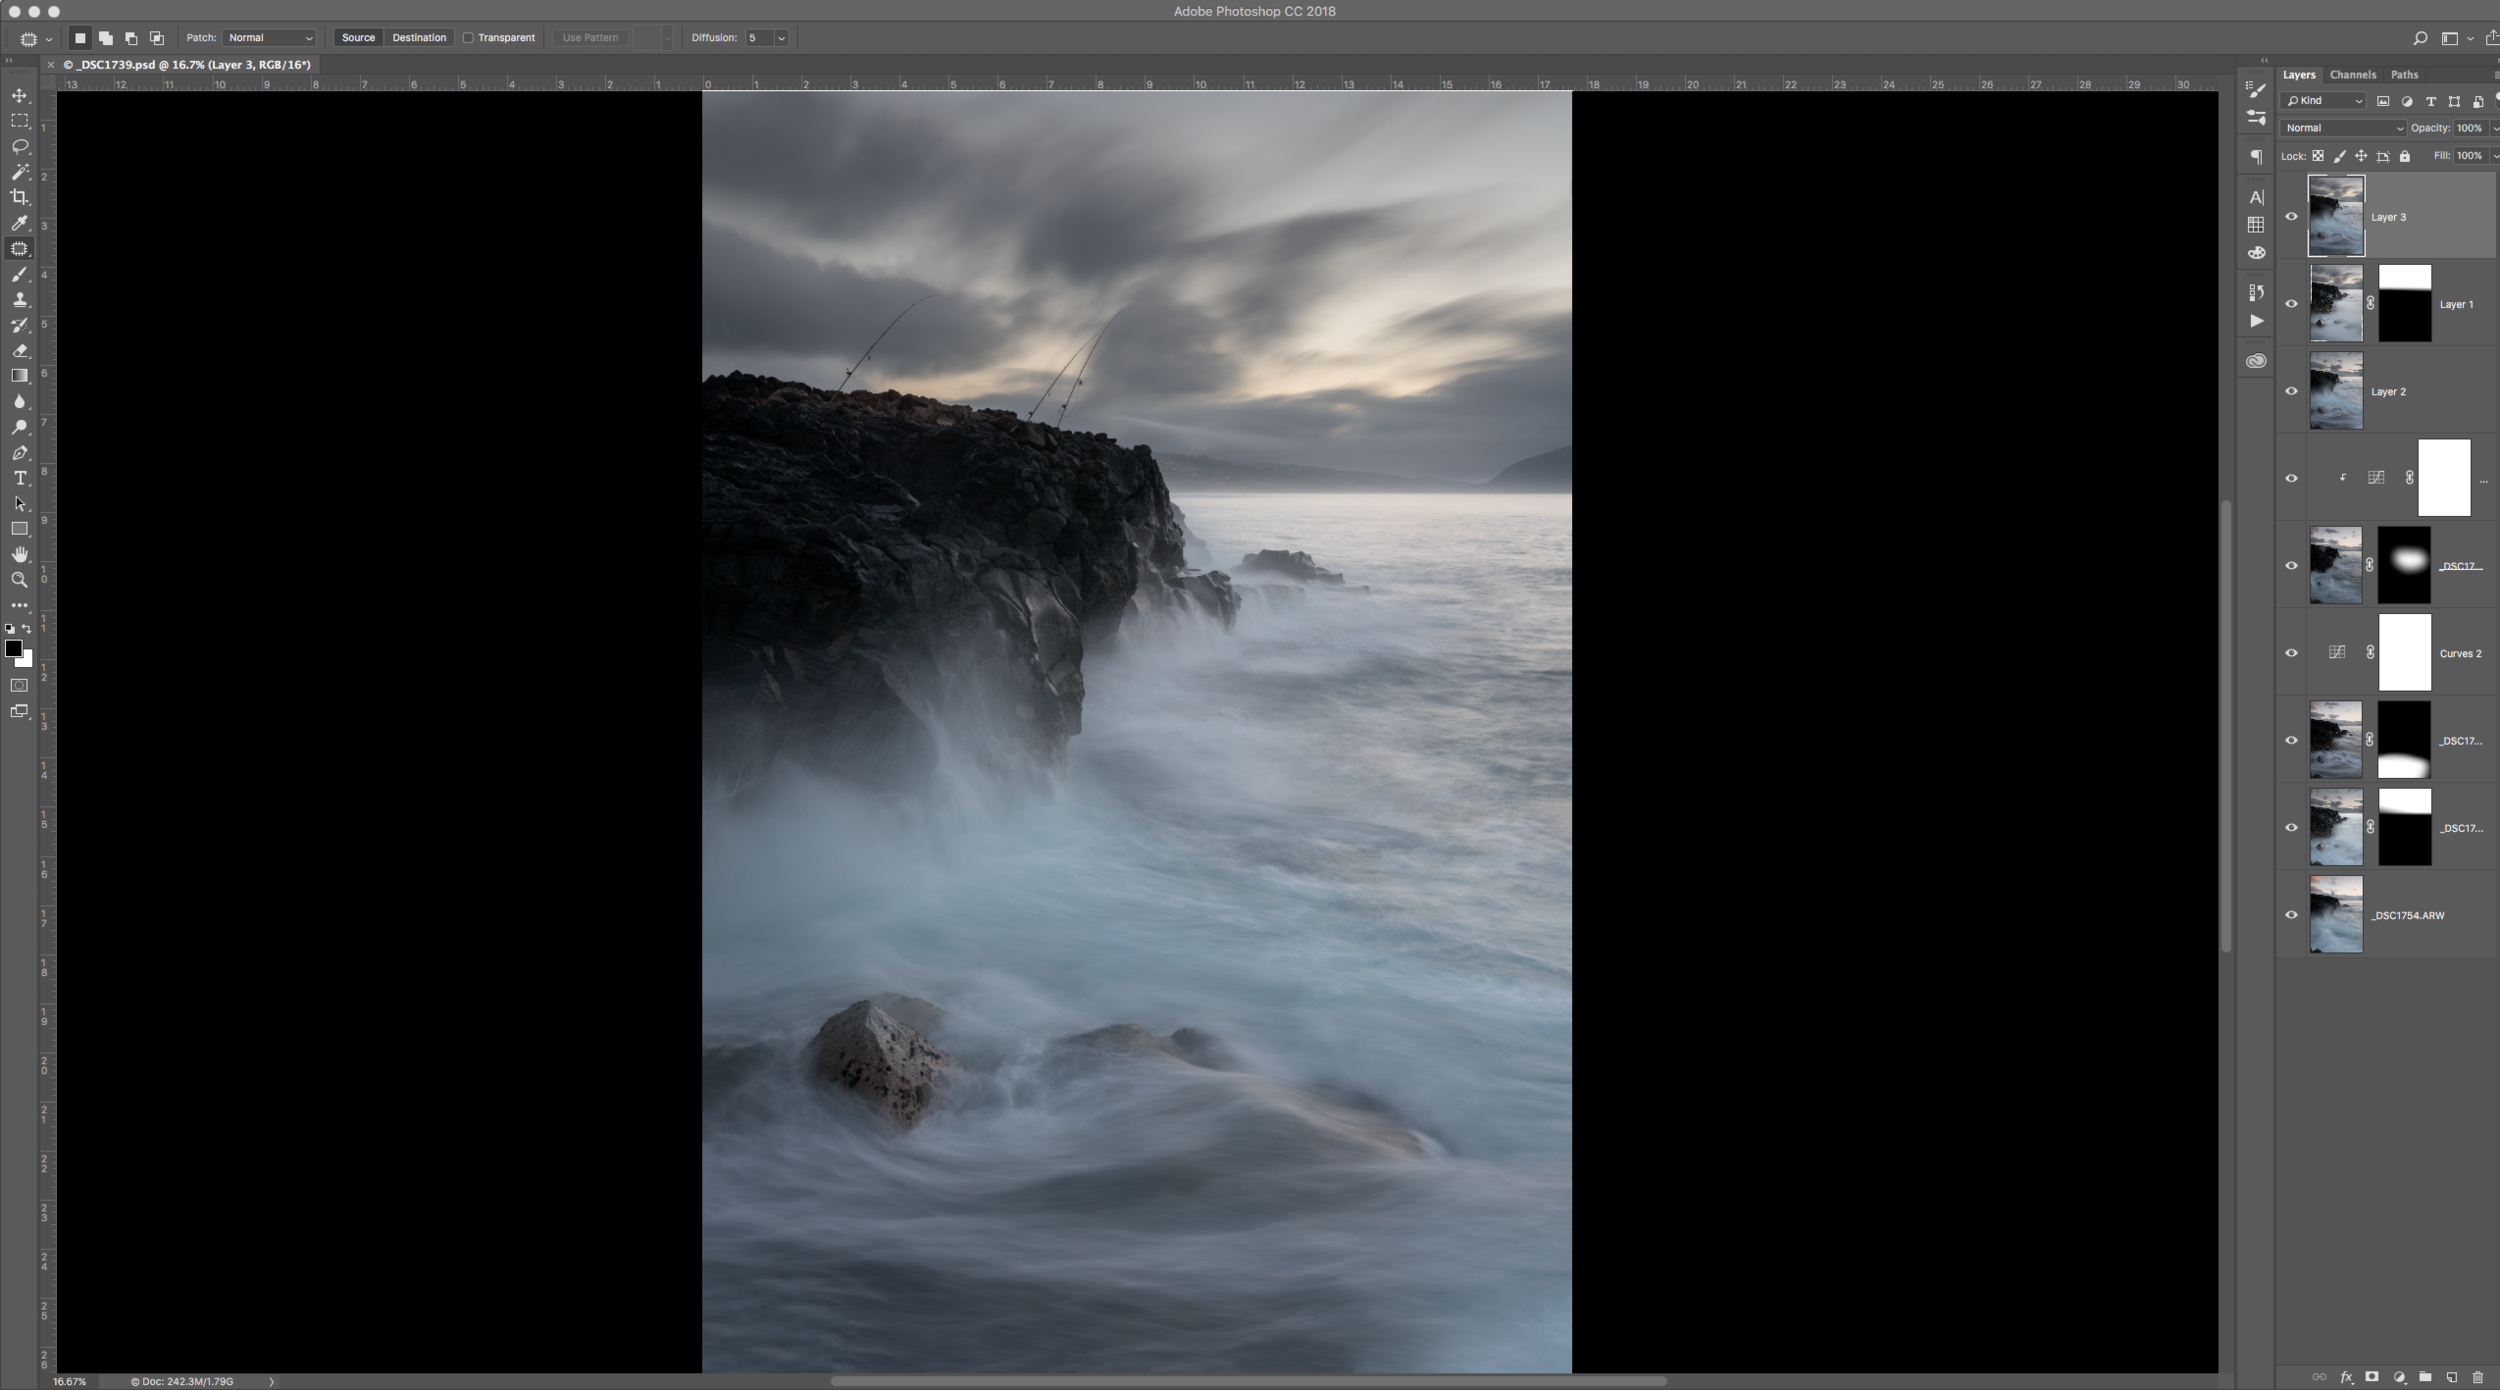
Task: Select the Patch tool in left toolbar
Action: (x=19, y=249)
